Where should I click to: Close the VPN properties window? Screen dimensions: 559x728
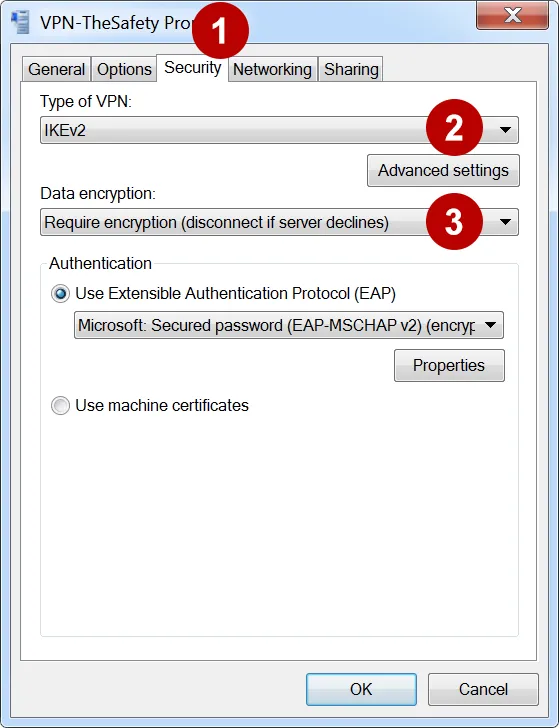pos(513,16)
